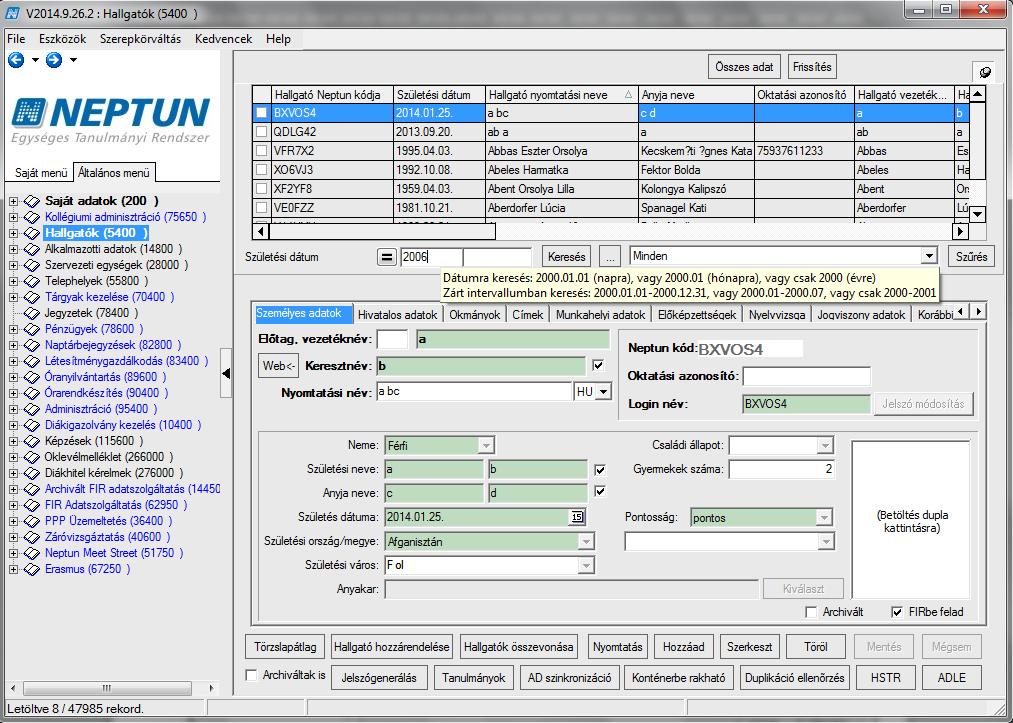Open the Családi állapot dropdown
Screen dimensions: 1013x723
pyautogui.click(x=825, y=445)
